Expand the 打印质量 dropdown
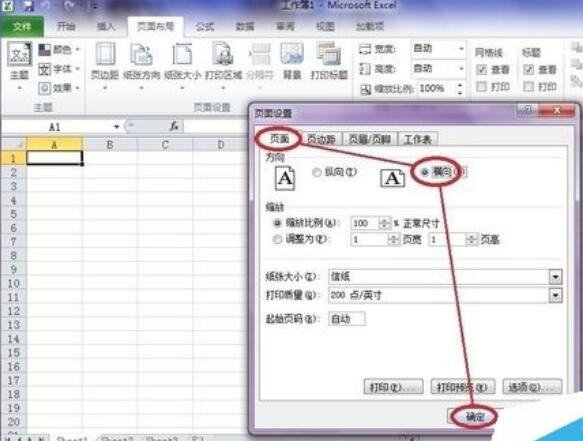The image size is (583, 441). [555, 296]
